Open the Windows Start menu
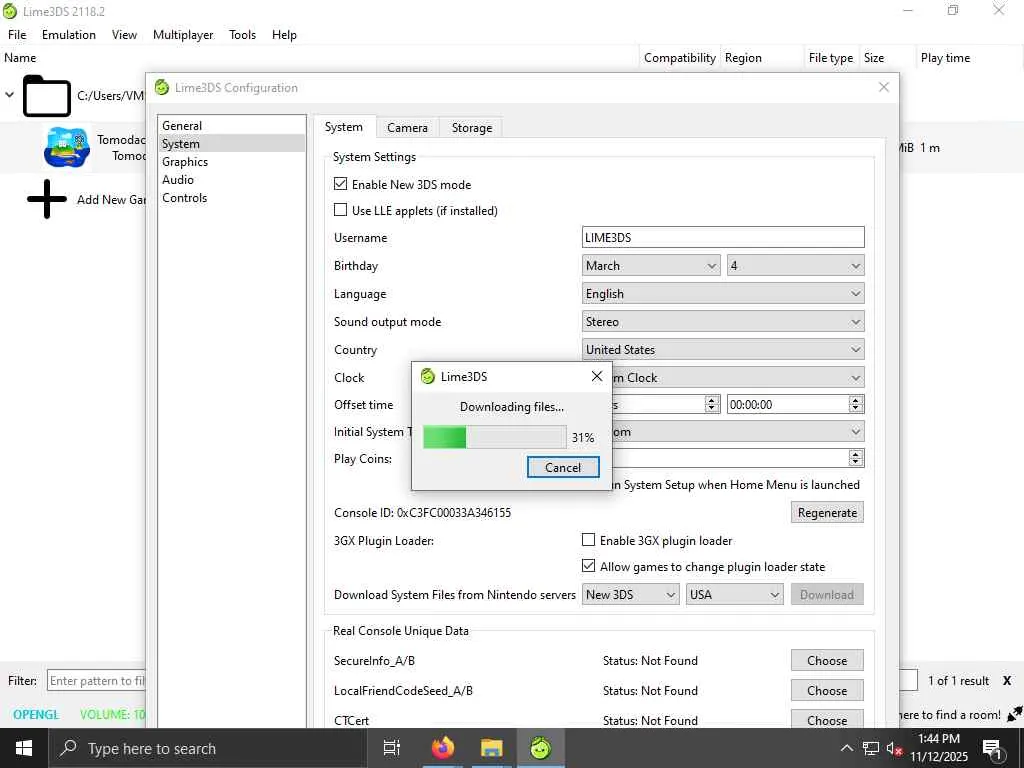Image resolution: width=1024 pixels, height=768 pixels. [24, 748]
